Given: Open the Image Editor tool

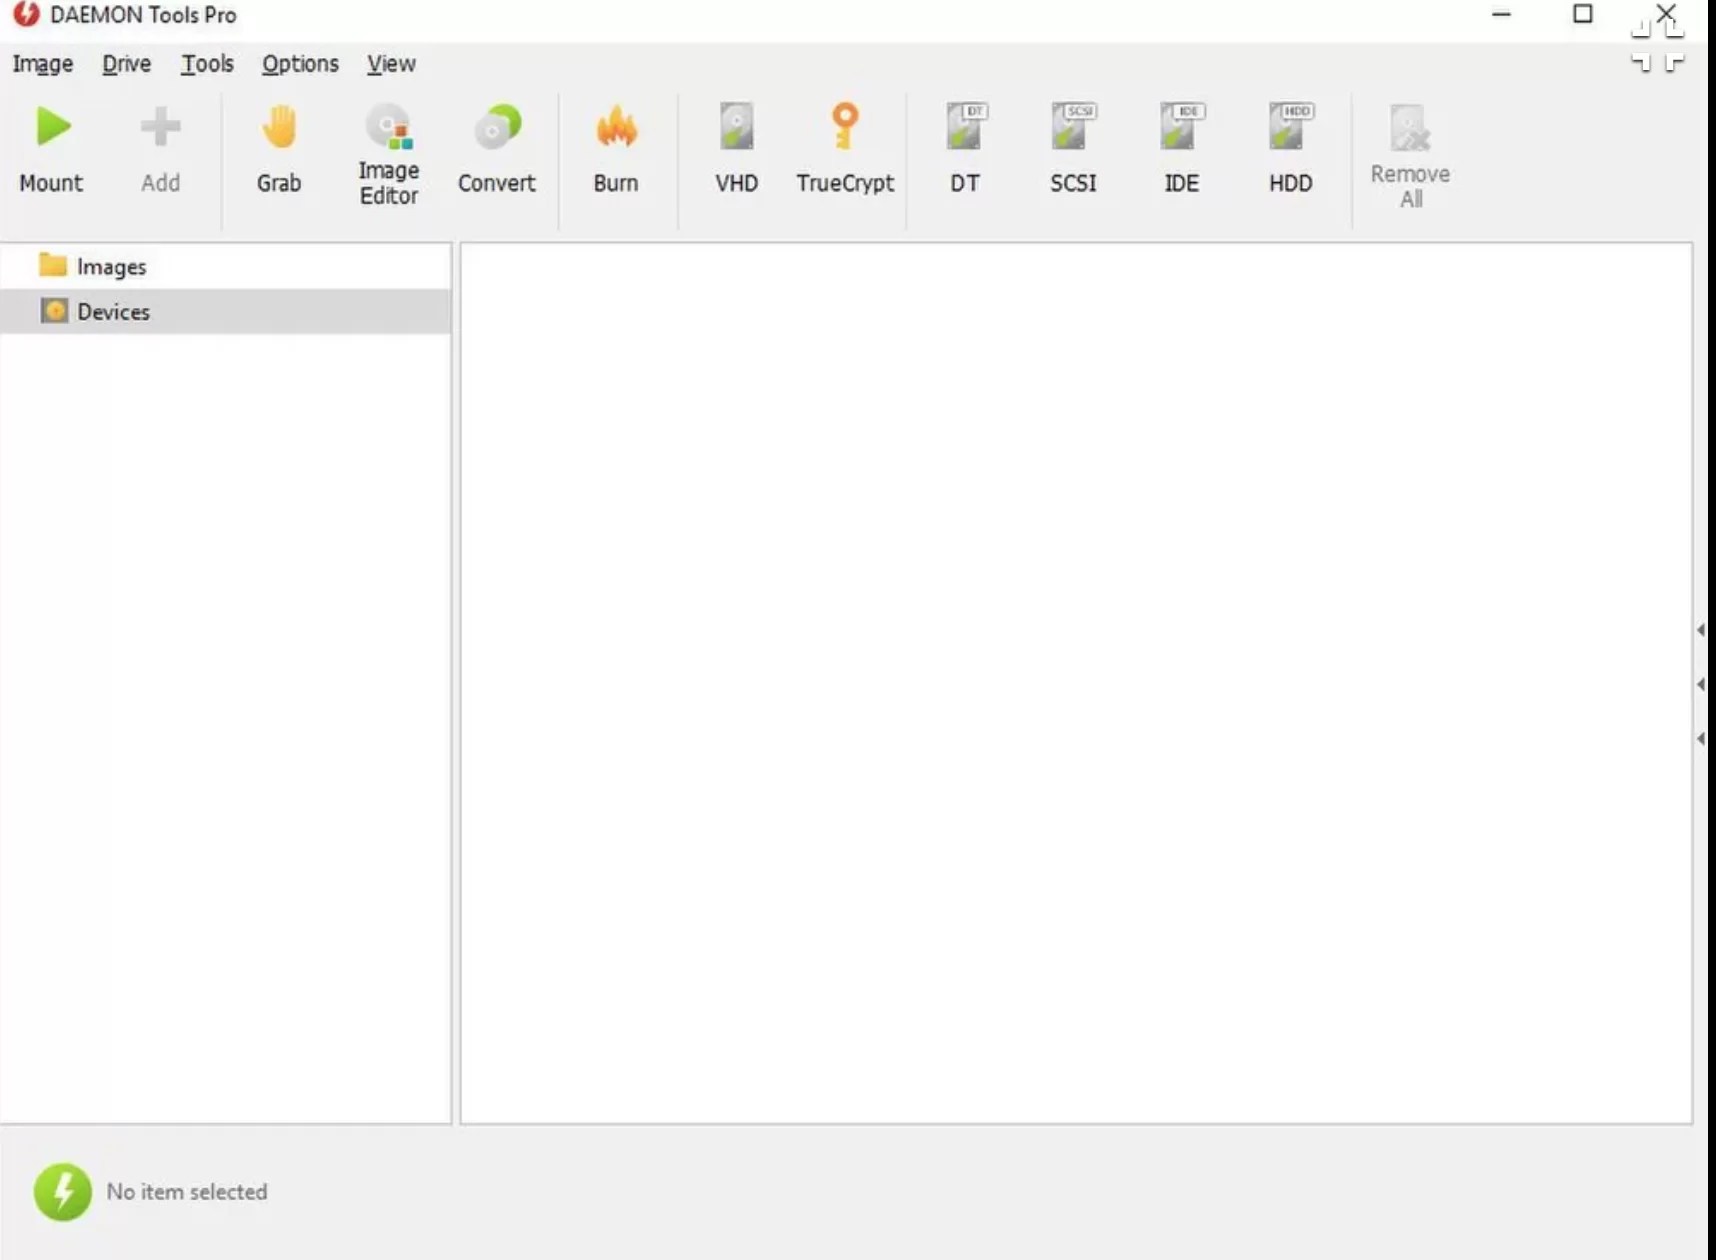Looking at the screenshot, I should [389, 155].
